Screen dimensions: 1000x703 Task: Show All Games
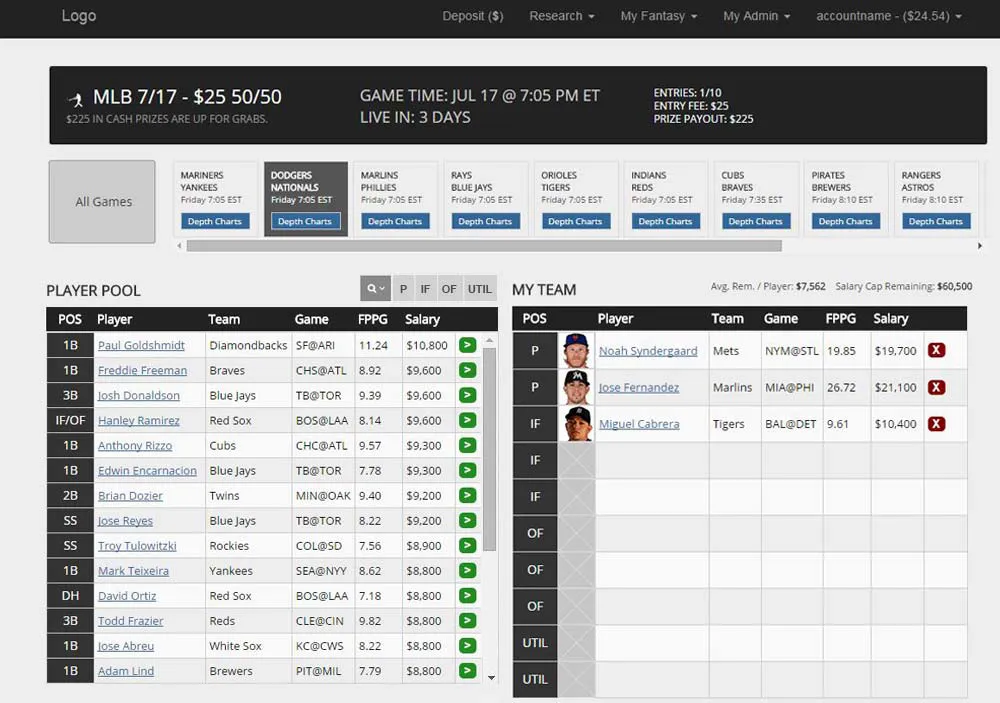103,202
